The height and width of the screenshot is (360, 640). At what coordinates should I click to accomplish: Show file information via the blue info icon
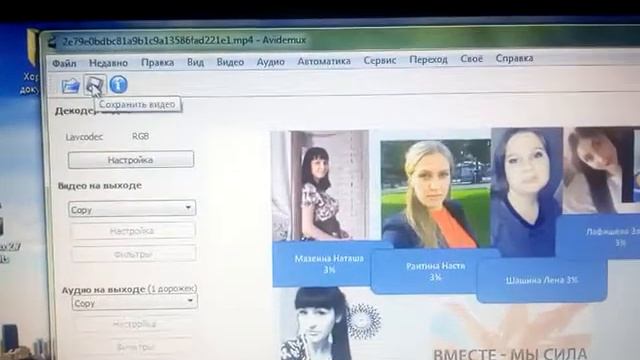pos(118,84)
